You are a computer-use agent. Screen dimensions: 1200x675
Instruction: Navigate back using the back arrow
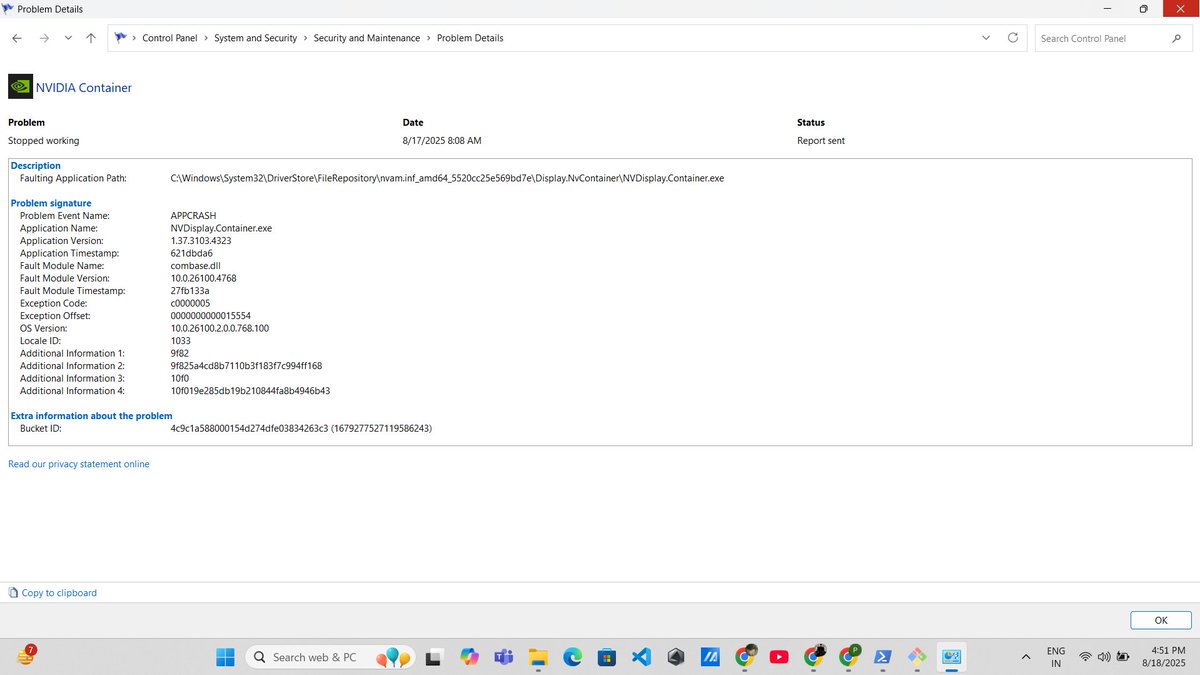[x=16, y=37]
